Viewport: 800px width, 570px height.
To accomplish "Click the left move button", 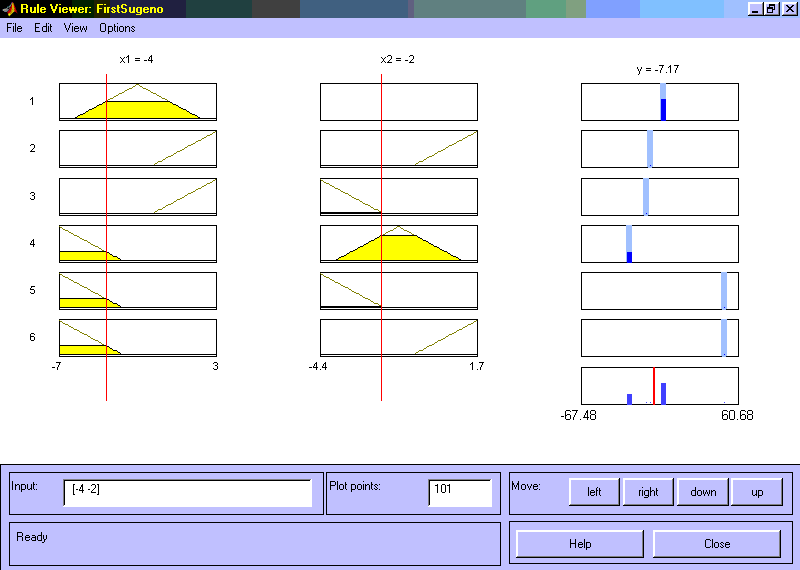I will coord(595,492).
